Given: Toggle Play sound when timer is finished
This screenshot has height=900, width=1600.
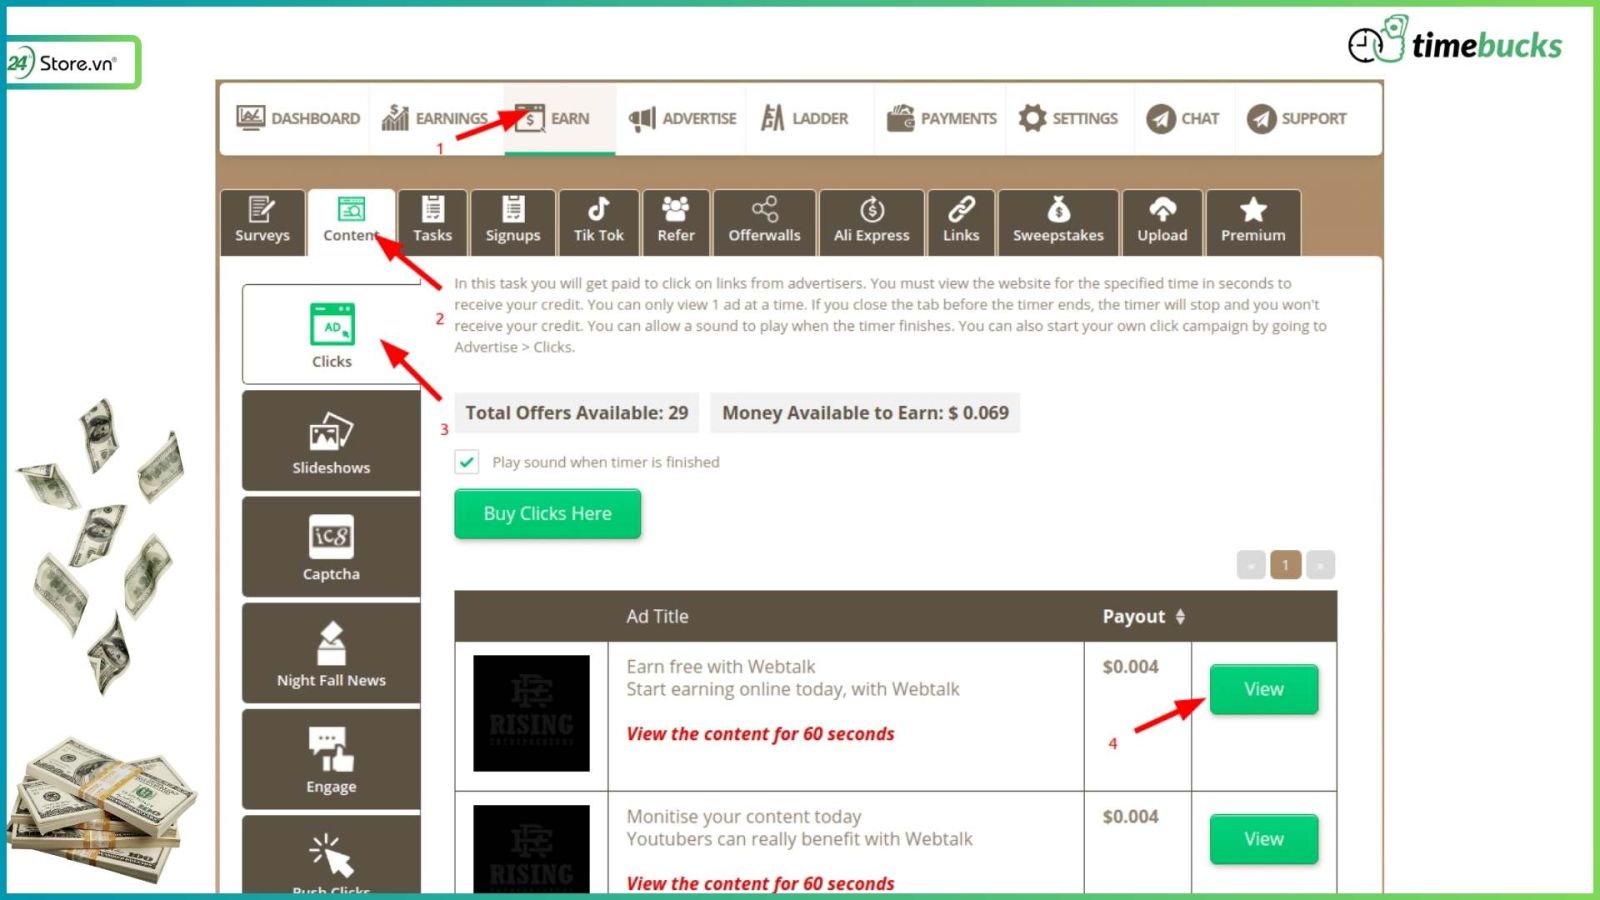Looking at the screenshot, I should click(466, 462).
